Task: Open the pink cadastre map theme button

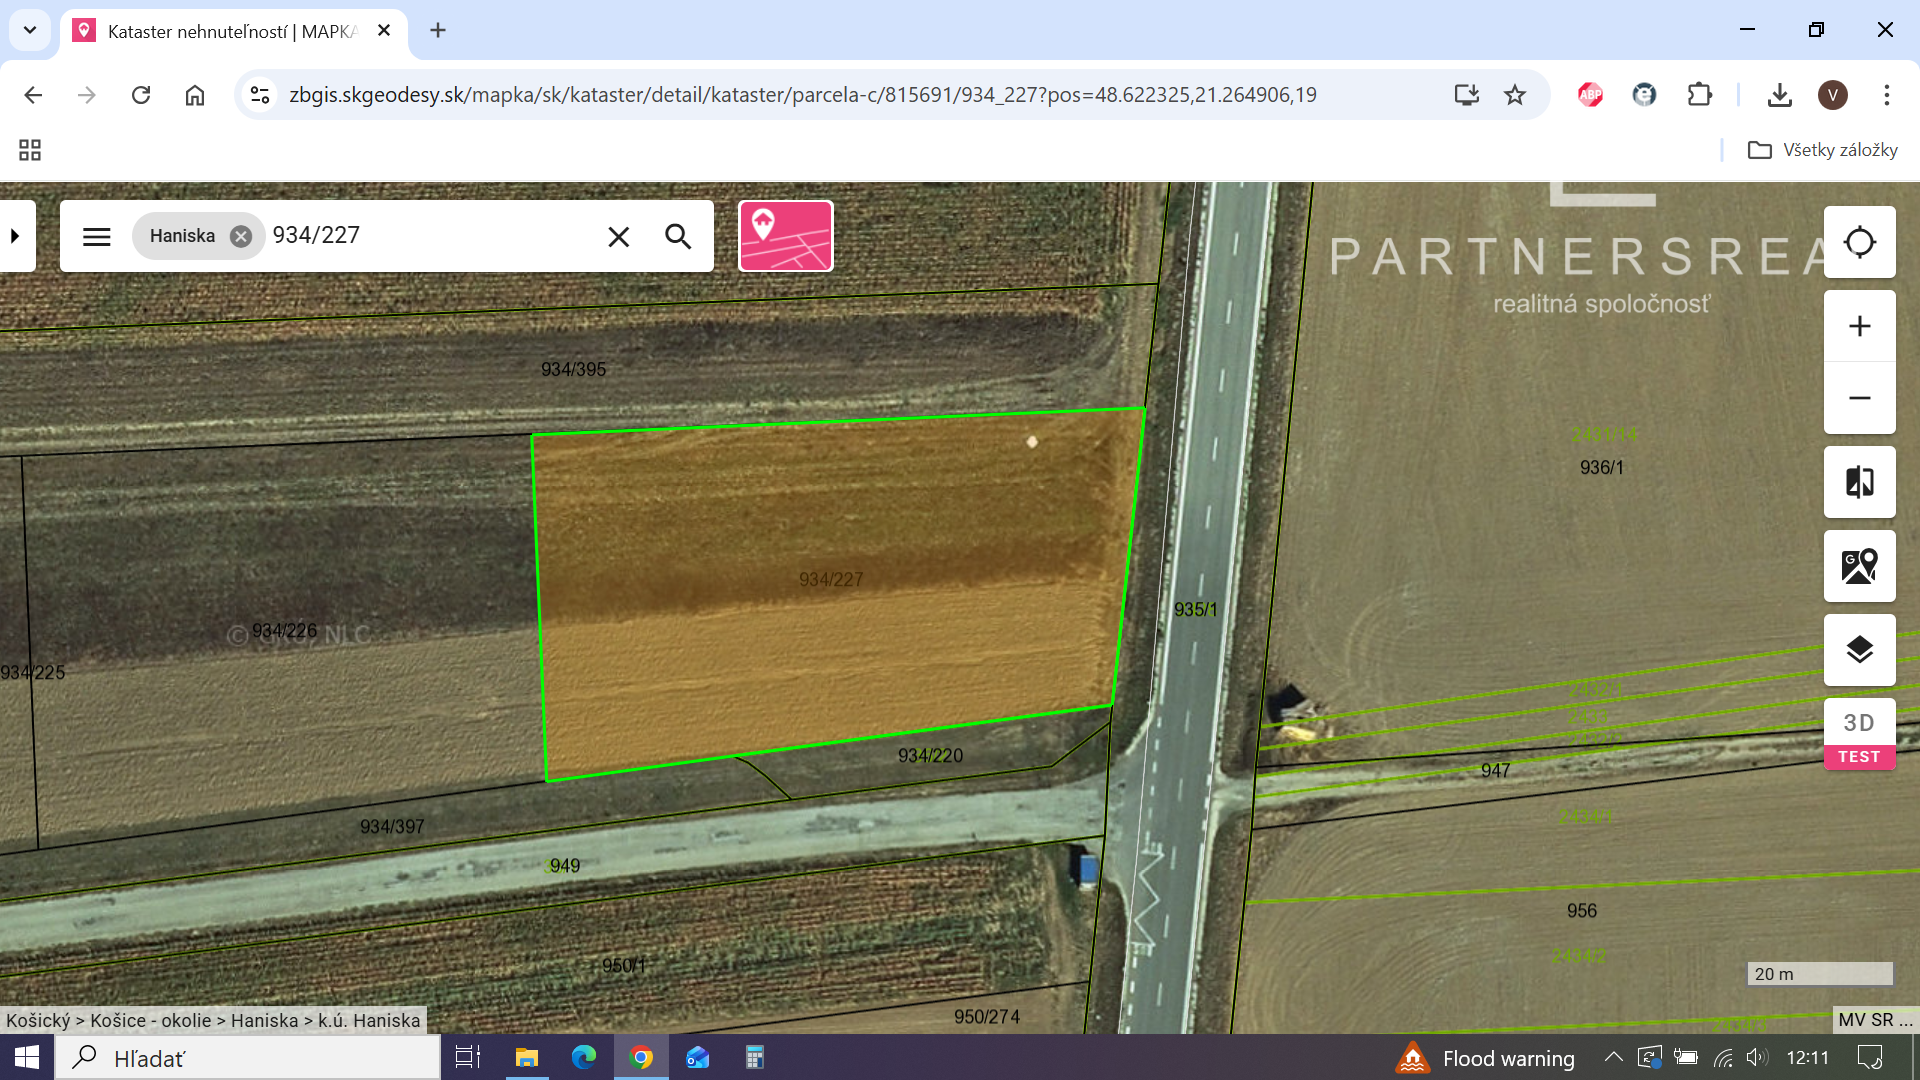Action: tap(786, 236)
